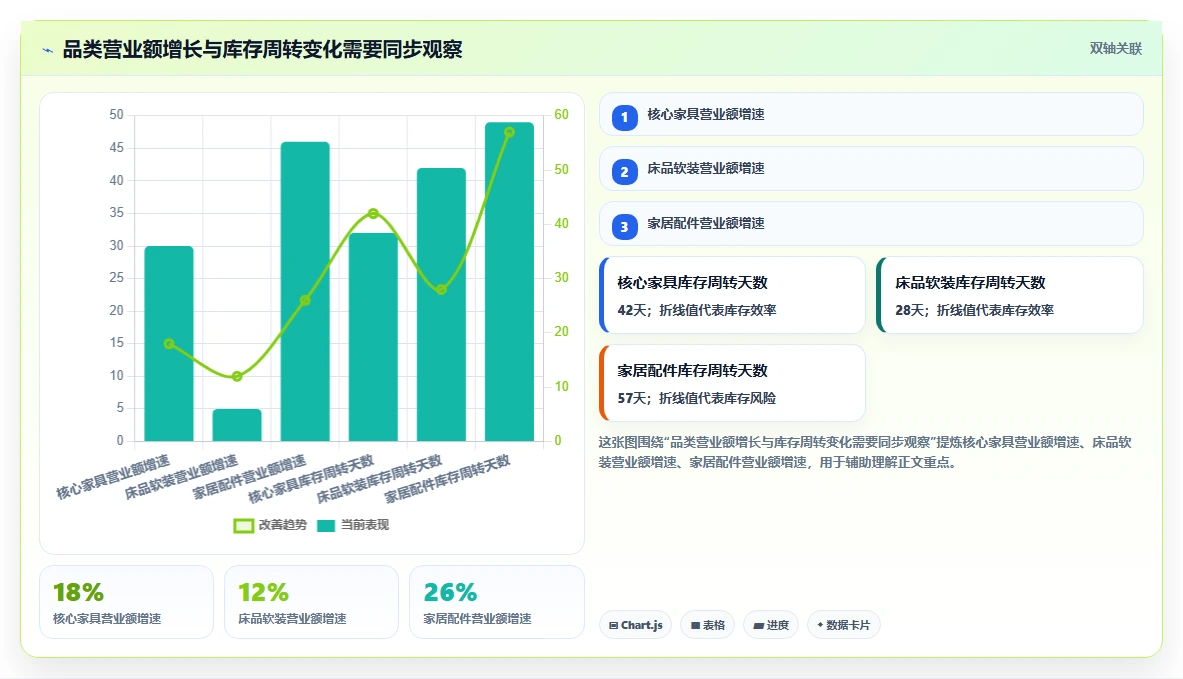
Task: Click the 当前表现 legend label
Action: coord(364,525)
